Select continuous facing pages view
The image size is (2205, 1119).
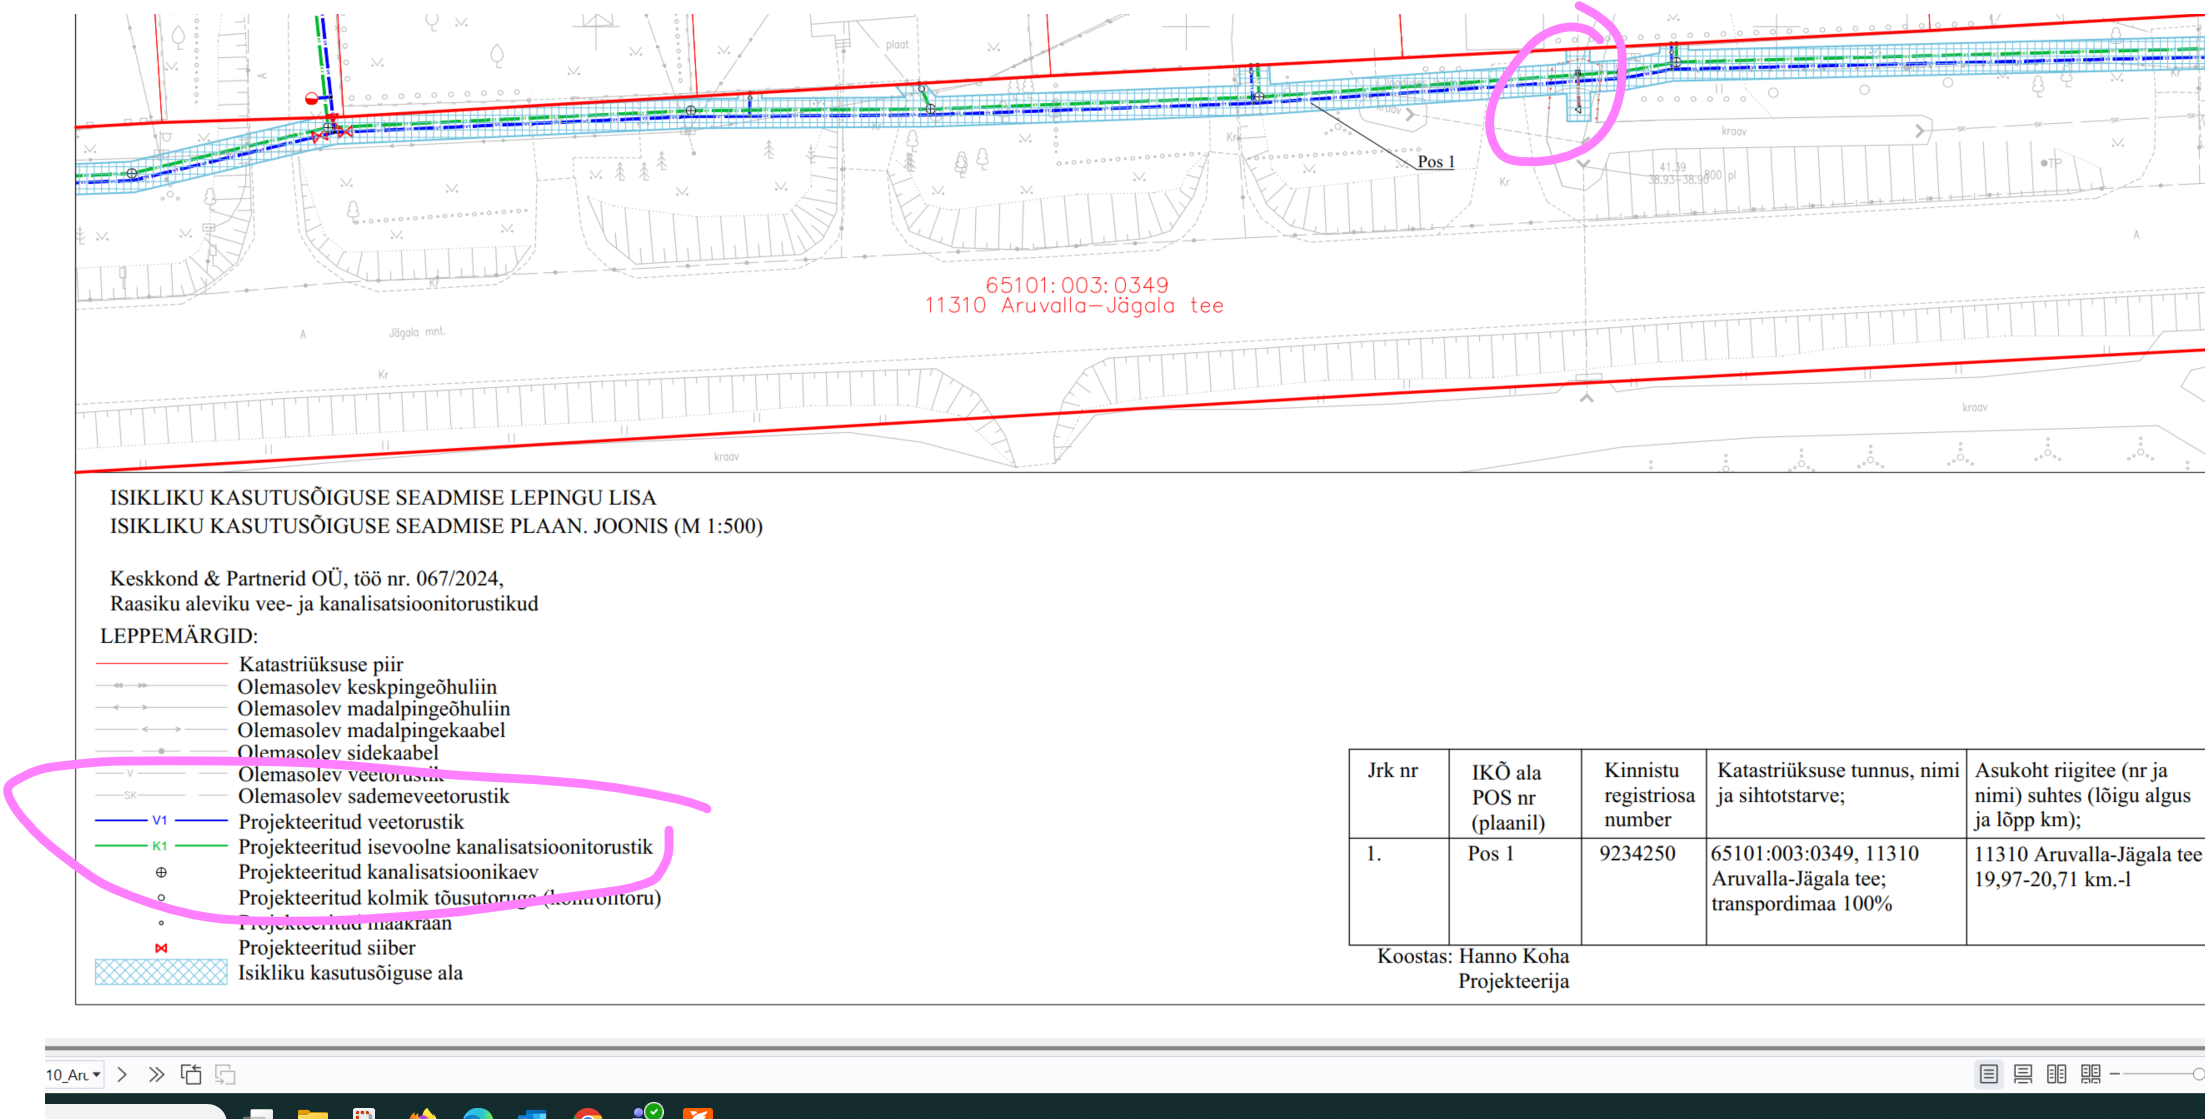2090,1074
